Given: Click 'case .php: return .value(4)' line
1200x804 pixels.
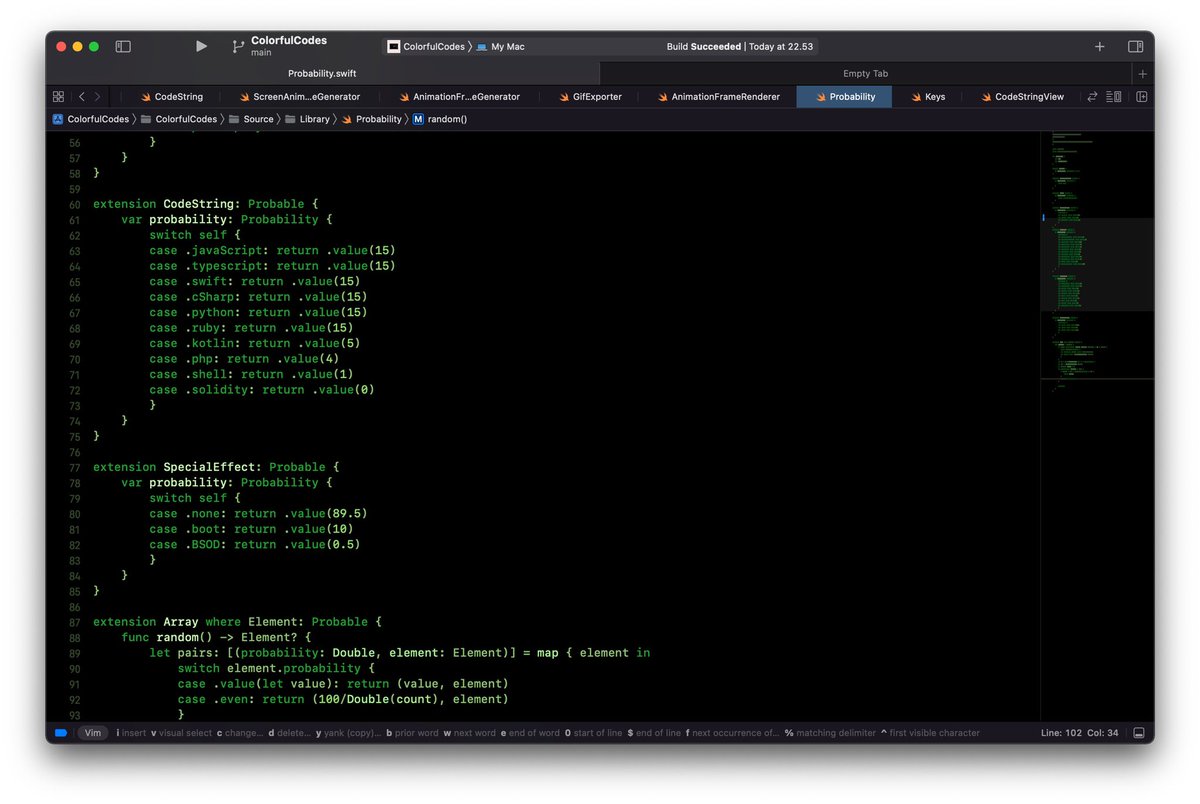Looking at the screenshot, I should tap(245, 358).
